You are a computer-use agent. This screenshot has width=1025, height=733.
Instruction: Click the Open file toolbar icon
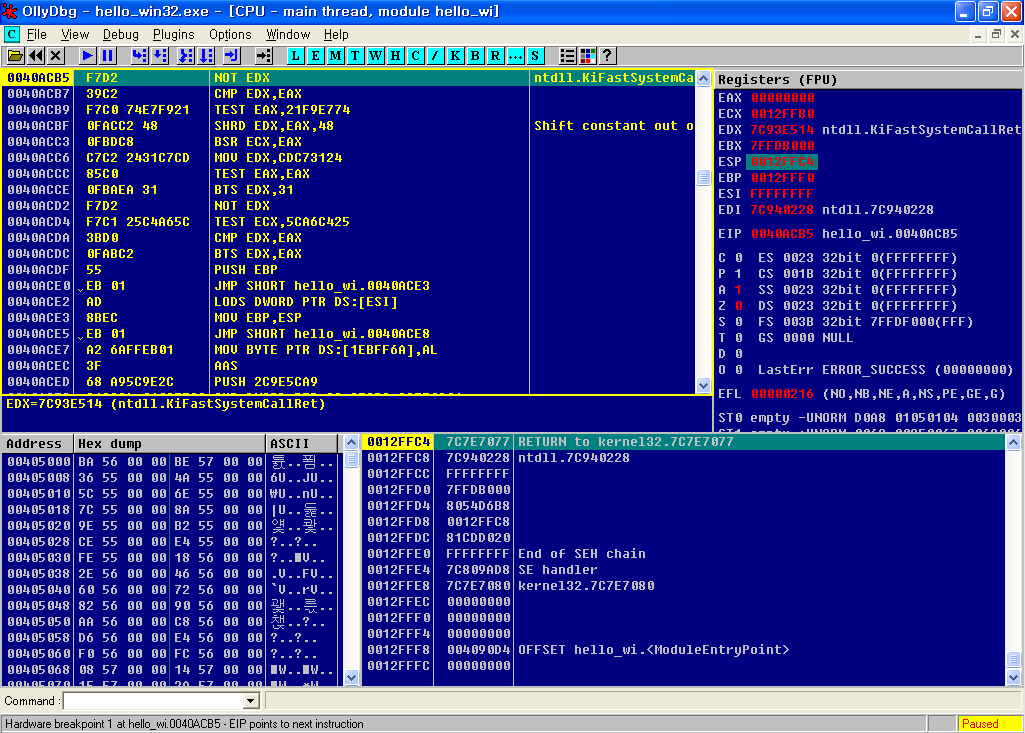pos(15,56)
